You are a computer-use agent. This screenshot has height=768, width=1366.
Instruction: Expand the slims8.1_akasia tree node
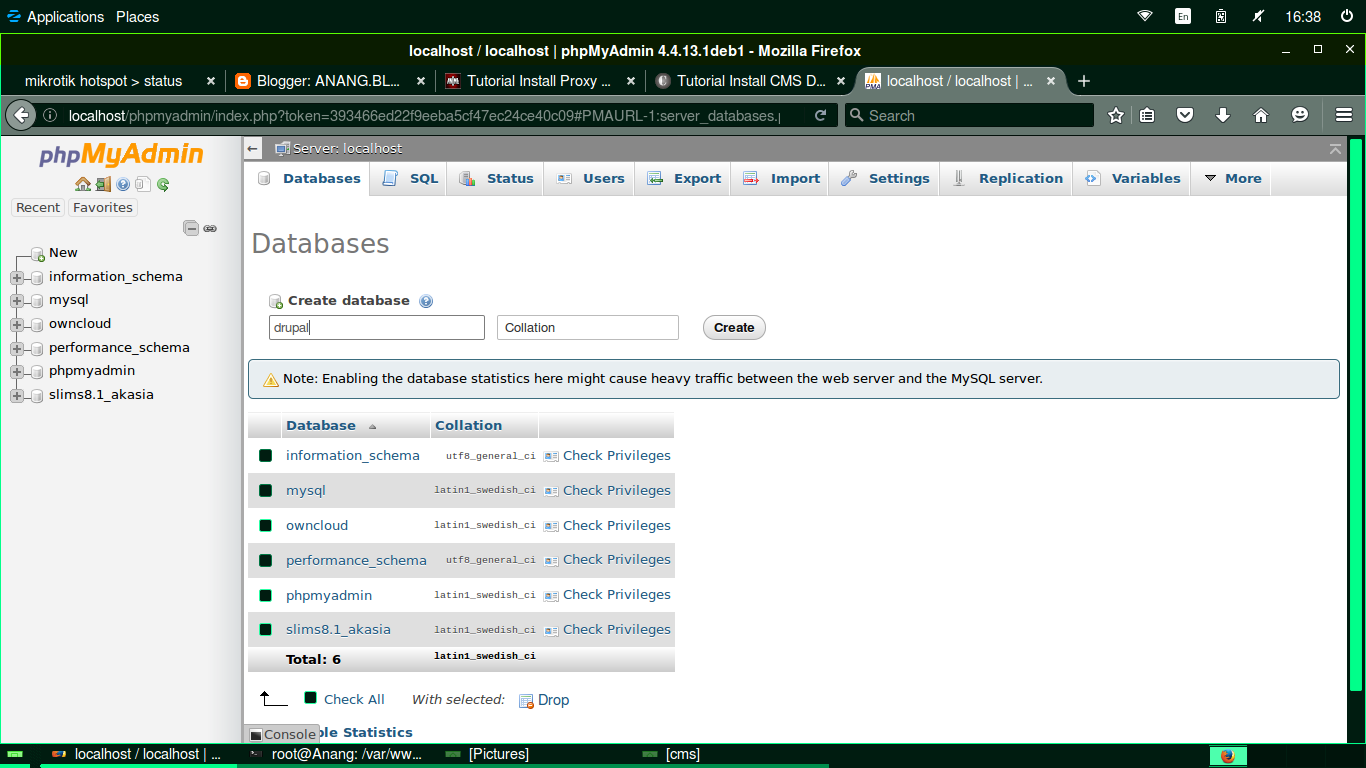pyautogui.click(x=16, y=394)
